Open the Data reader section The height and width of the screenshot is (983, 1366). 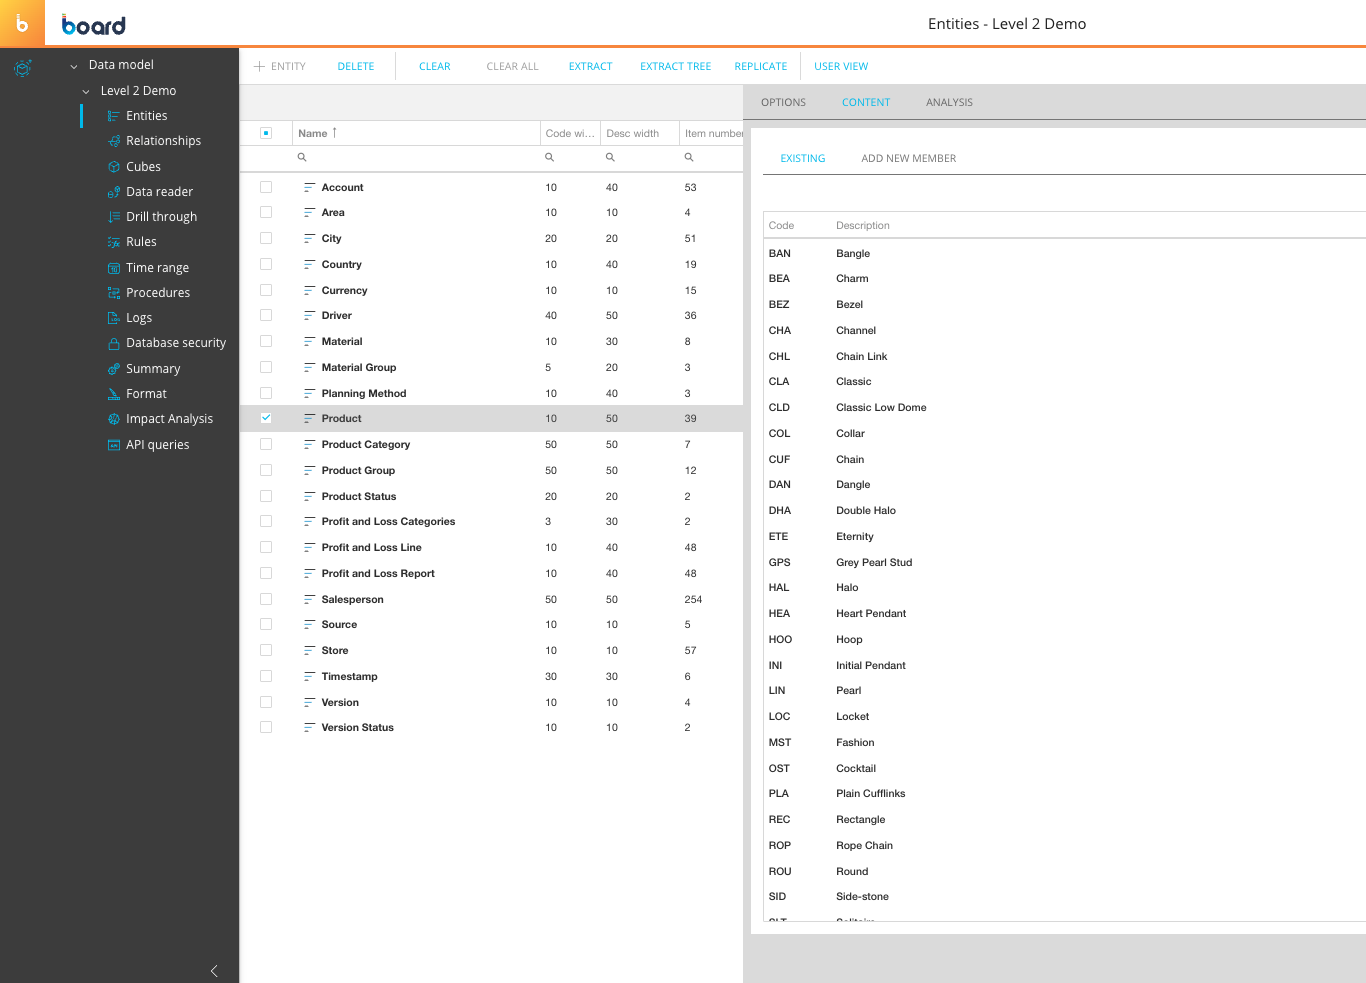tap(160, 191)
